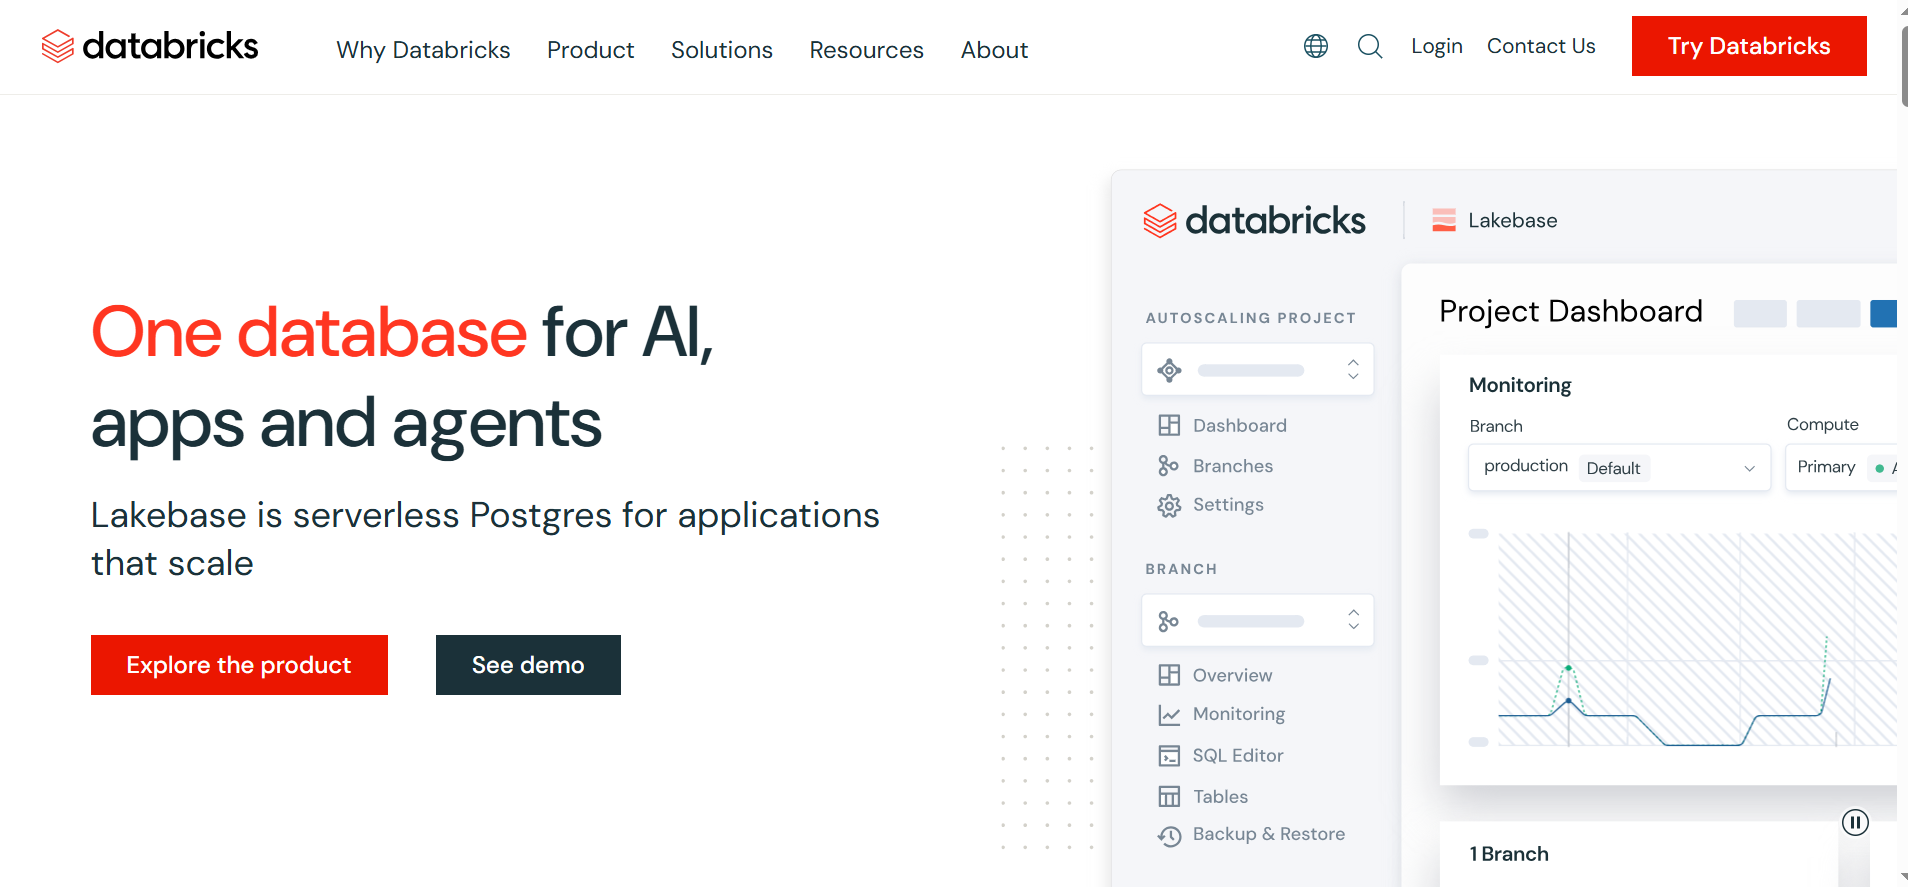Open the About menu

click(x=994, y=50)
